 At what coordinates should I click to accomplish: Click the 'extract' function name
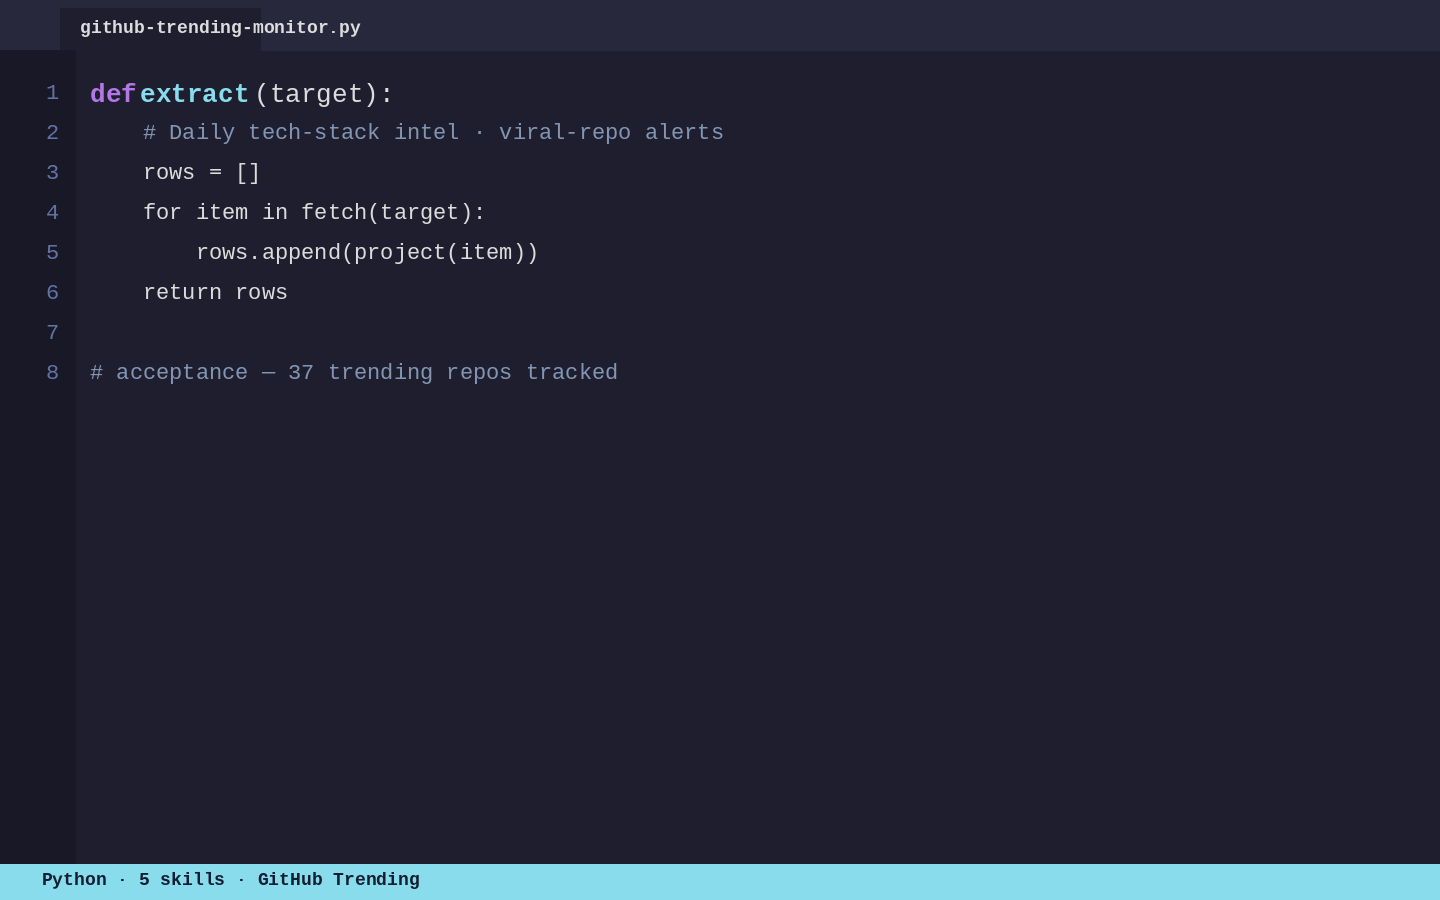tap(194, 94)
